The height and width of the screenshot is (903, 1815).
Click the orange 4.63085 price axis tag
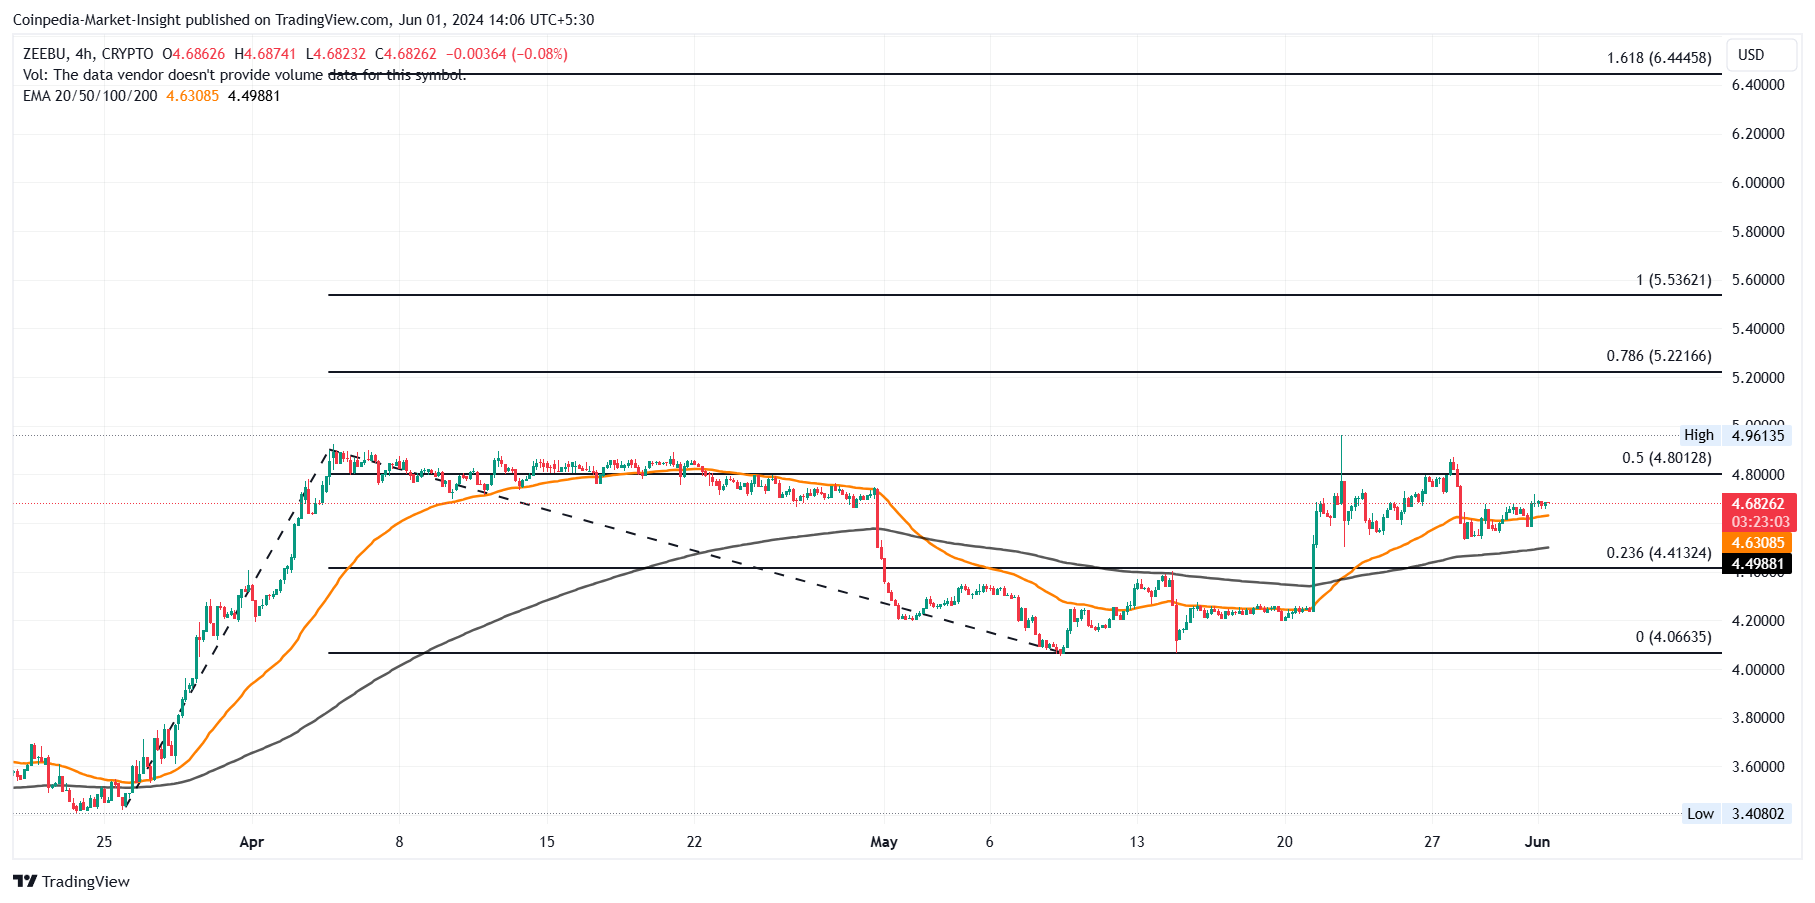point(1758,544)
